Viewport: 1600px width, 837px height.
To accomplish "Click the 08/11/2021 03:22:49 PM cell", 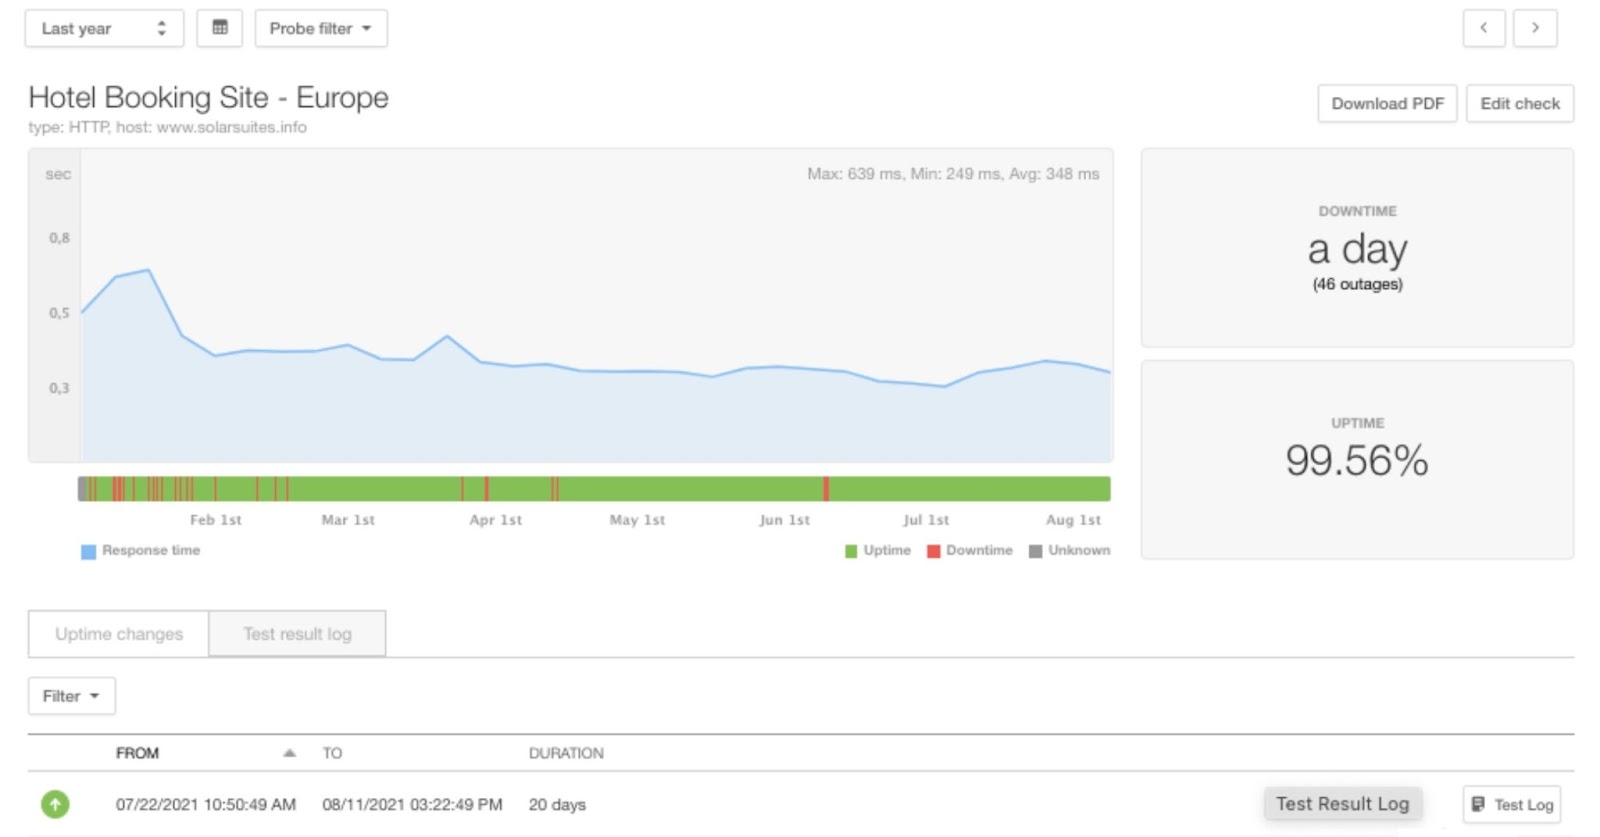I will coord(412,804).
